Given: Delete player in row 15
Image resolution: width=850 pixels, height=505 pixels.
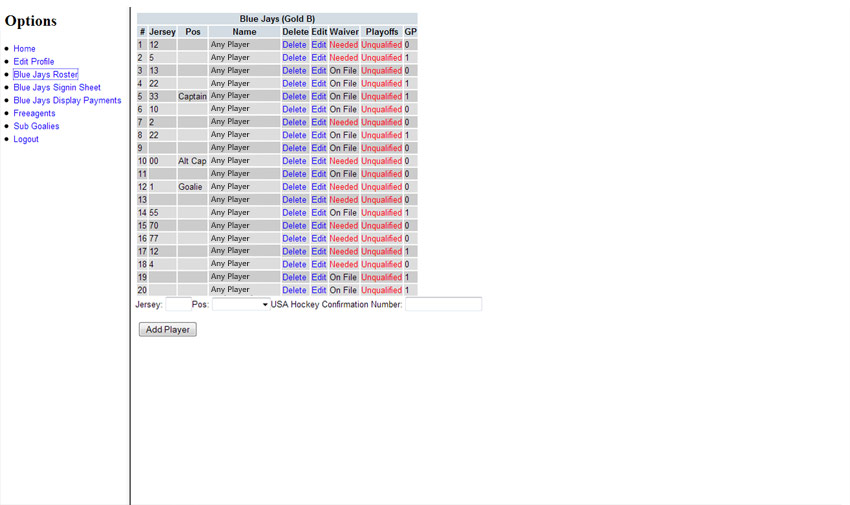Looking at the screenshot, I should point(294,225).
